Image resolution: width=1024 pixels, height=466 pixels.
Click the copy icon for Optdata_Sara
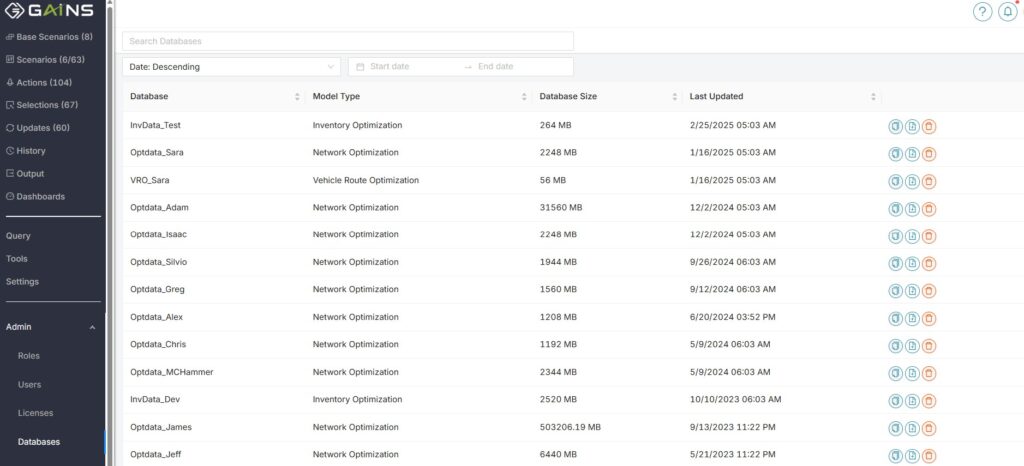[x=895, y=154]
